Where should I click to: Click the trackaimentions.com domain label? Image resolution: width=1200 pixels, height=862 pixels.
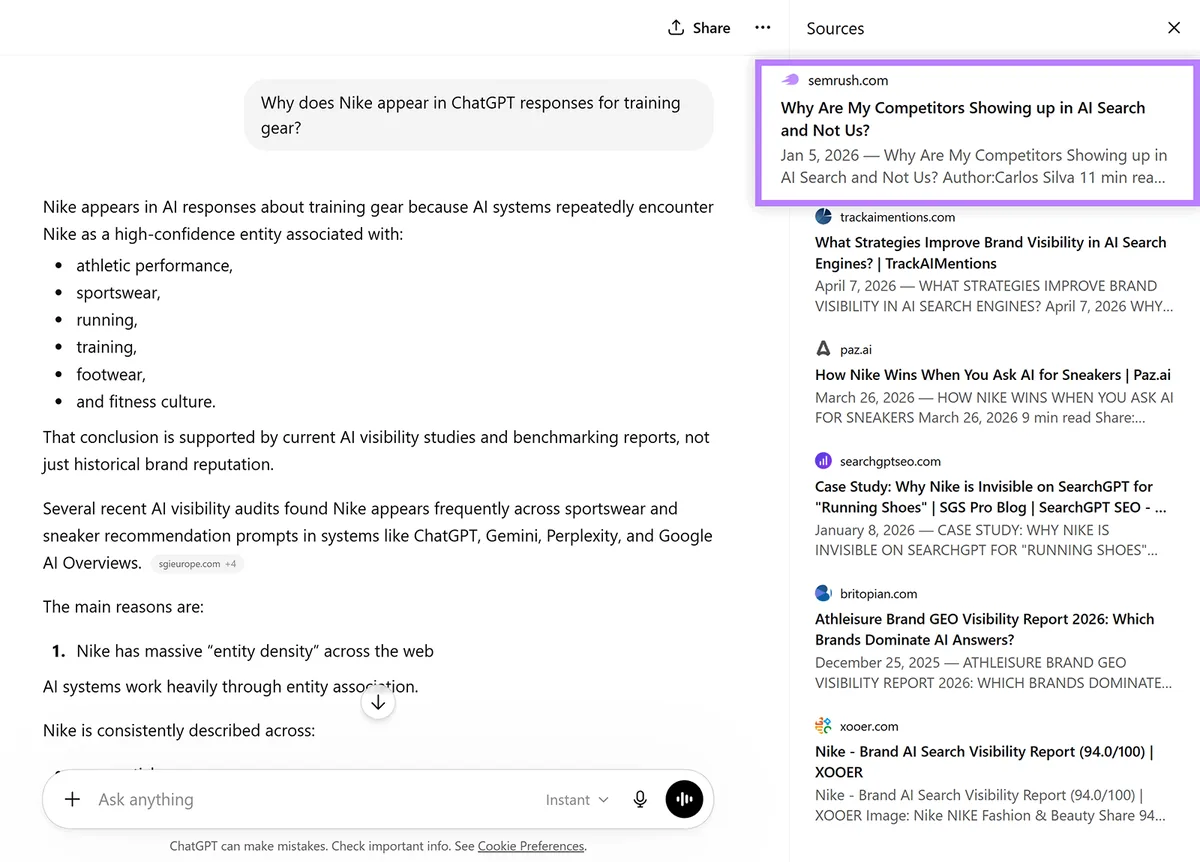coord(897,216)
